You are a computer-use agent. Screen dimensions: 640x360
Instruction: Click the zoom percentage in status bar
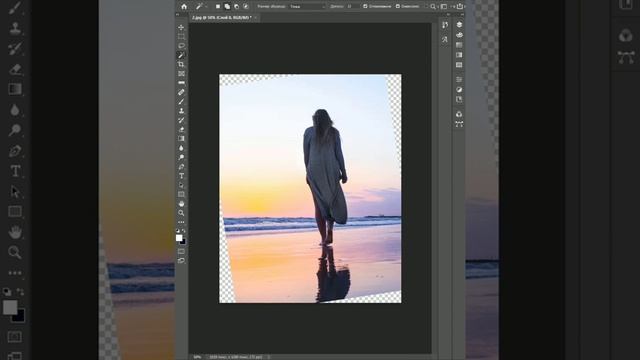pos(198,357)
